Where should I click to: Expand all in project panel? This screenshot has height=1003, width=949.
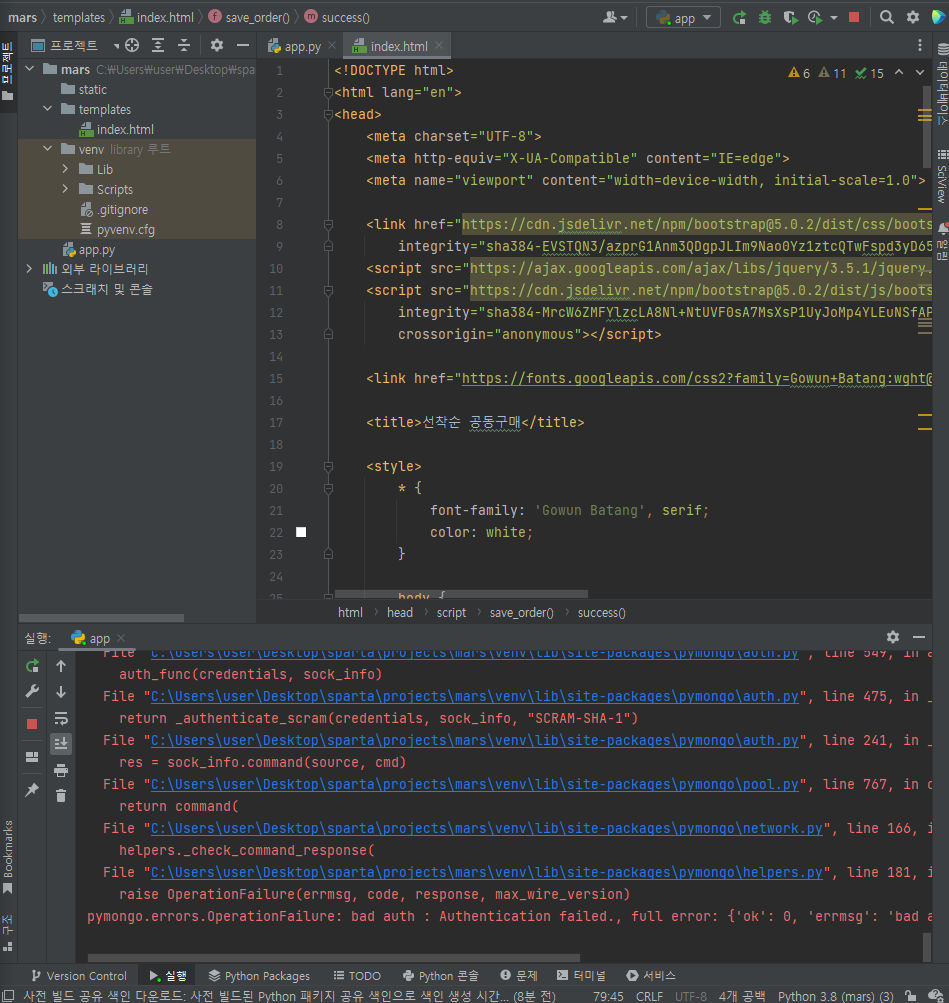[158, 45]
